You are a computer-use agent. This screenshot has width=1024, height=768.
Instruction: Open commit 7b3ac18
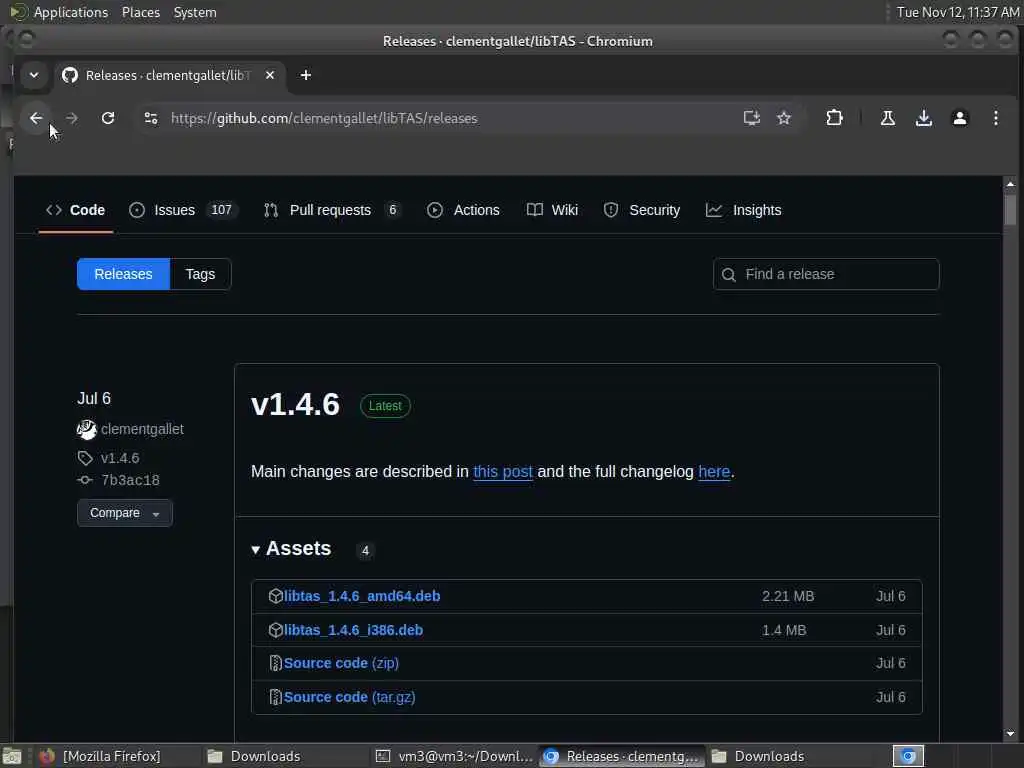point(131,480)
